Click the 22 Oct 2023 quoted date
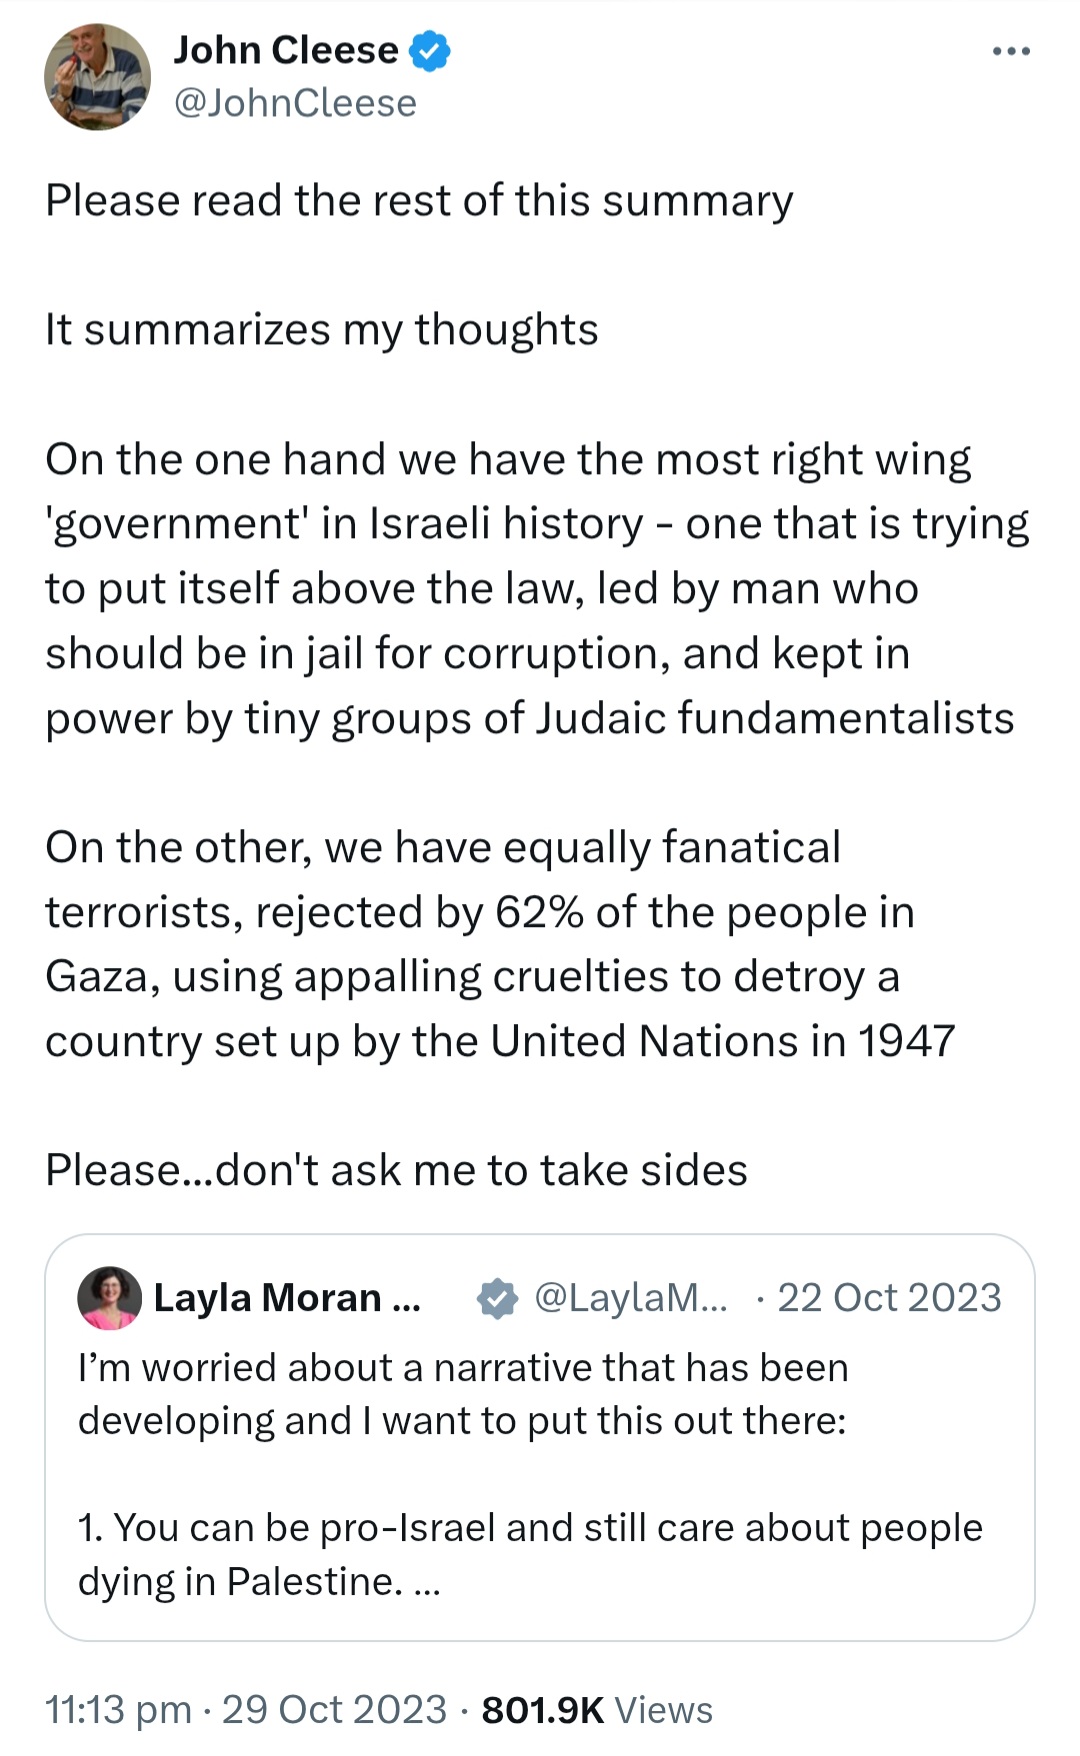This screenshot has height=1756, width=1080. (889, 1297)
